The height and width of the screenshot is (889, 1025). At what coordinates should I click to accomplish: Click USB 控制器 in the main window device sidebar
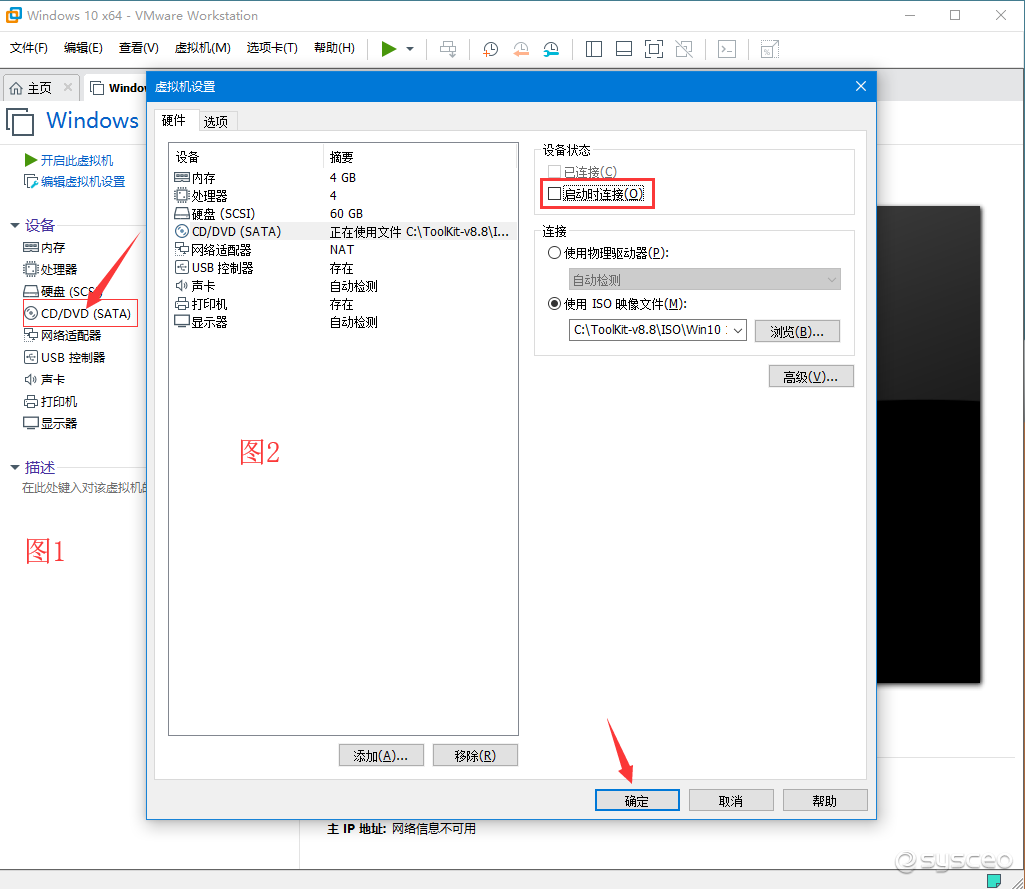point(65,358)
